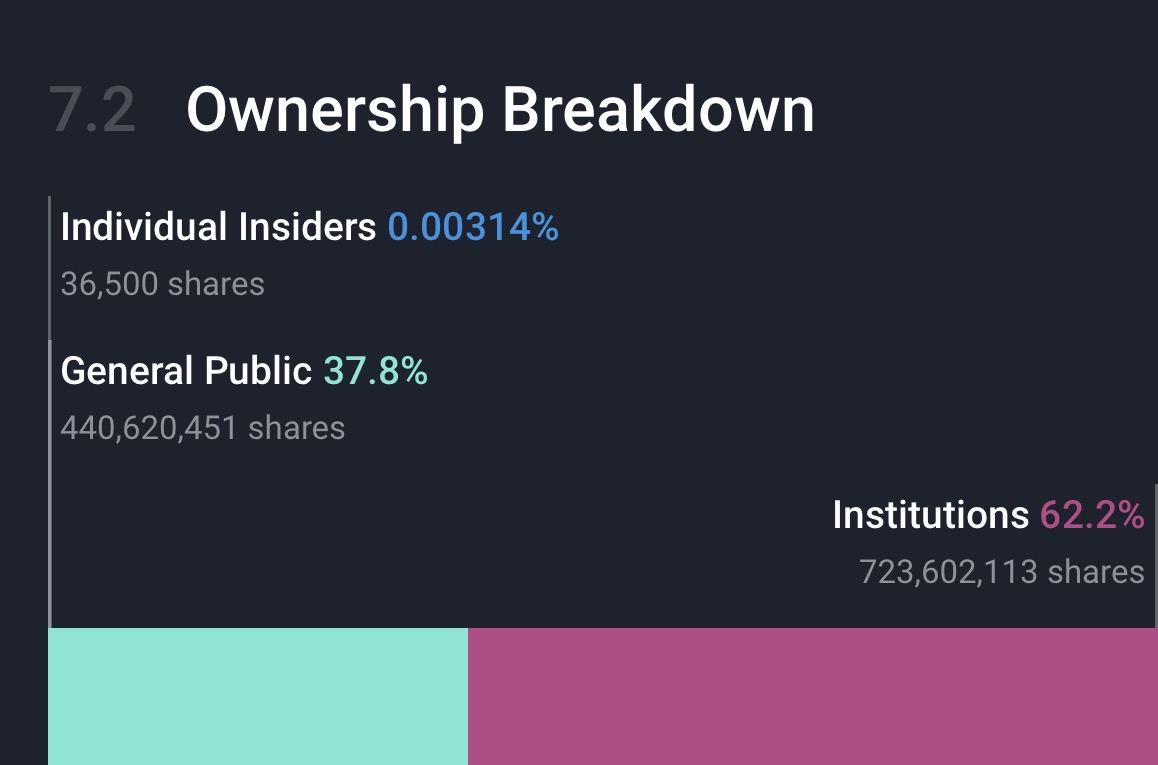Click the word shares after 36,500
This screenshot has width=1158, height=765.
tap(216, 284)
